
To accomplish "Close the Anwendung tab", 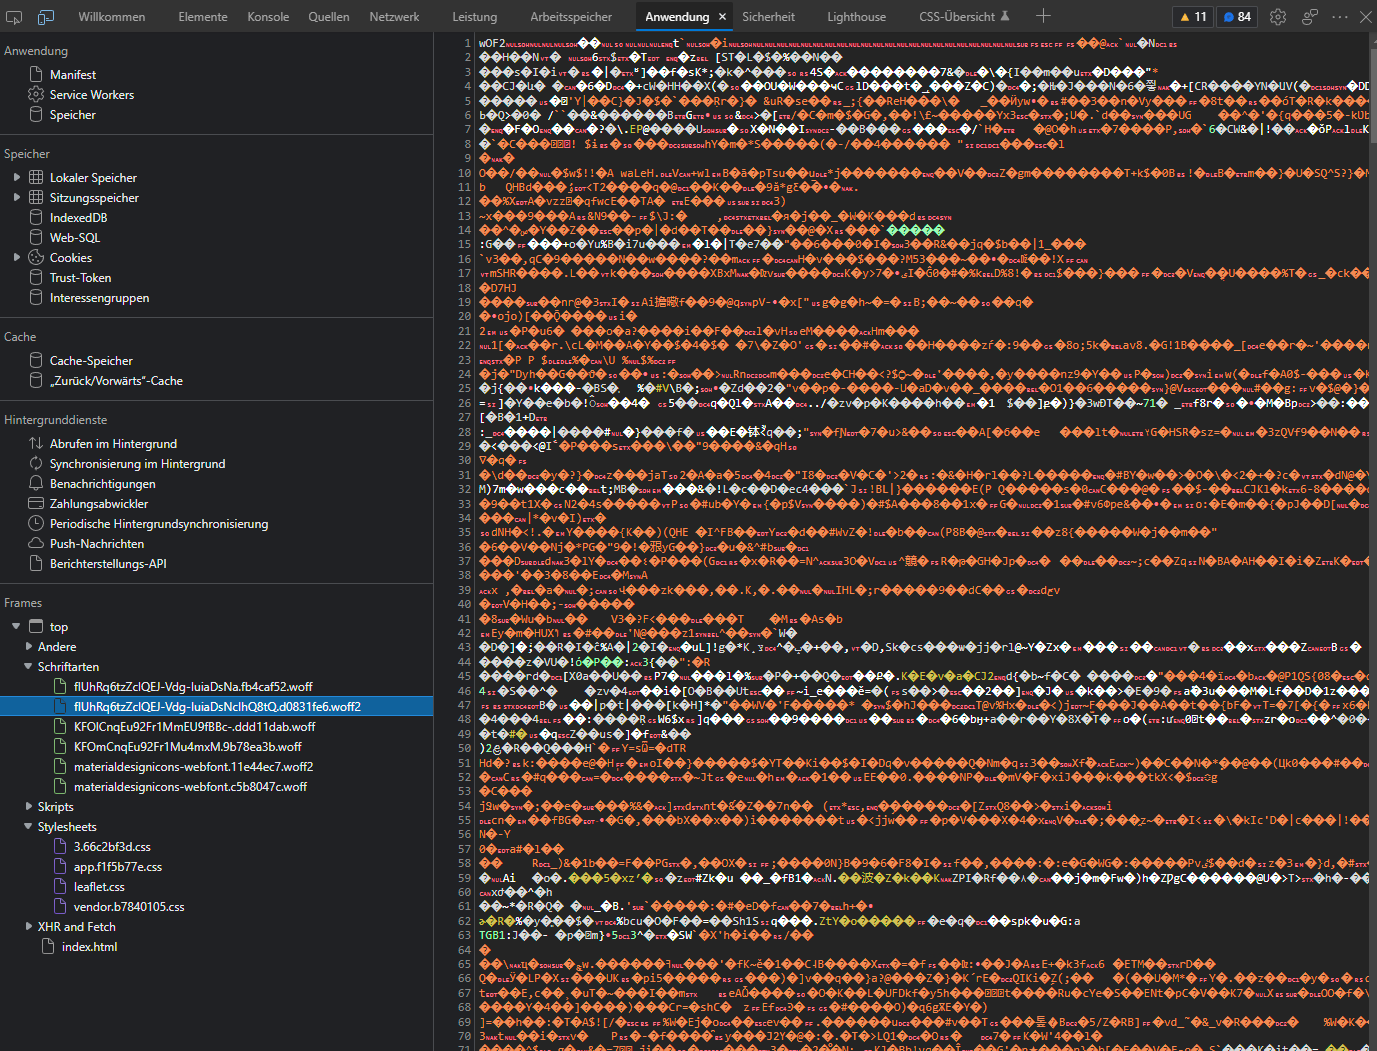I will pos(721,17).
